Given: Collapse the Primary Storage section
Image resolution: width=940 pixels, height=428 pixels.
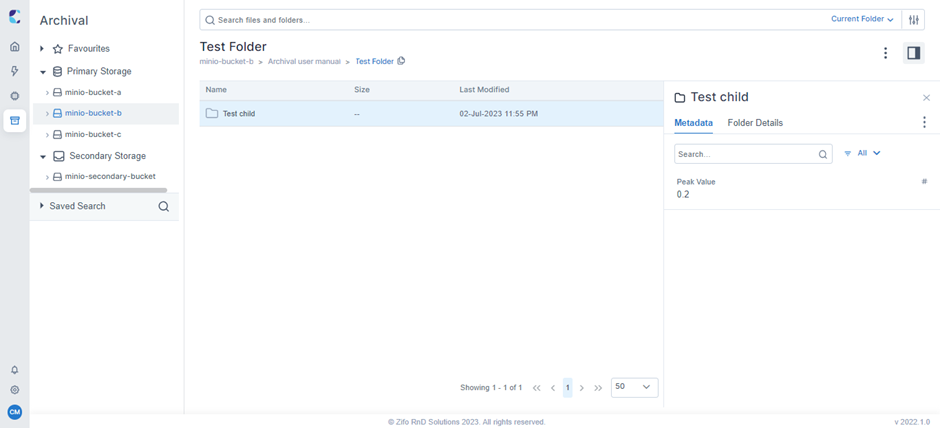Looking at the screenshot, I should click(43, 72).
